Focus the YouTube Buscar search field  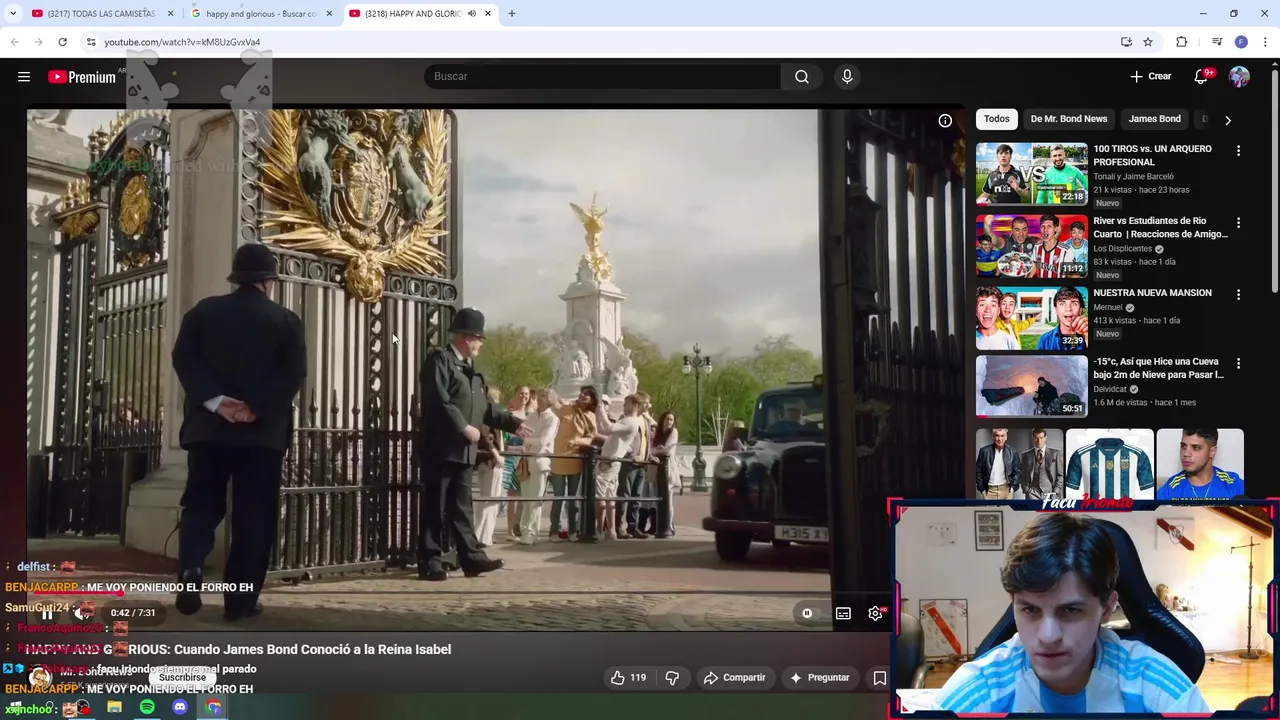pos(603,76)
